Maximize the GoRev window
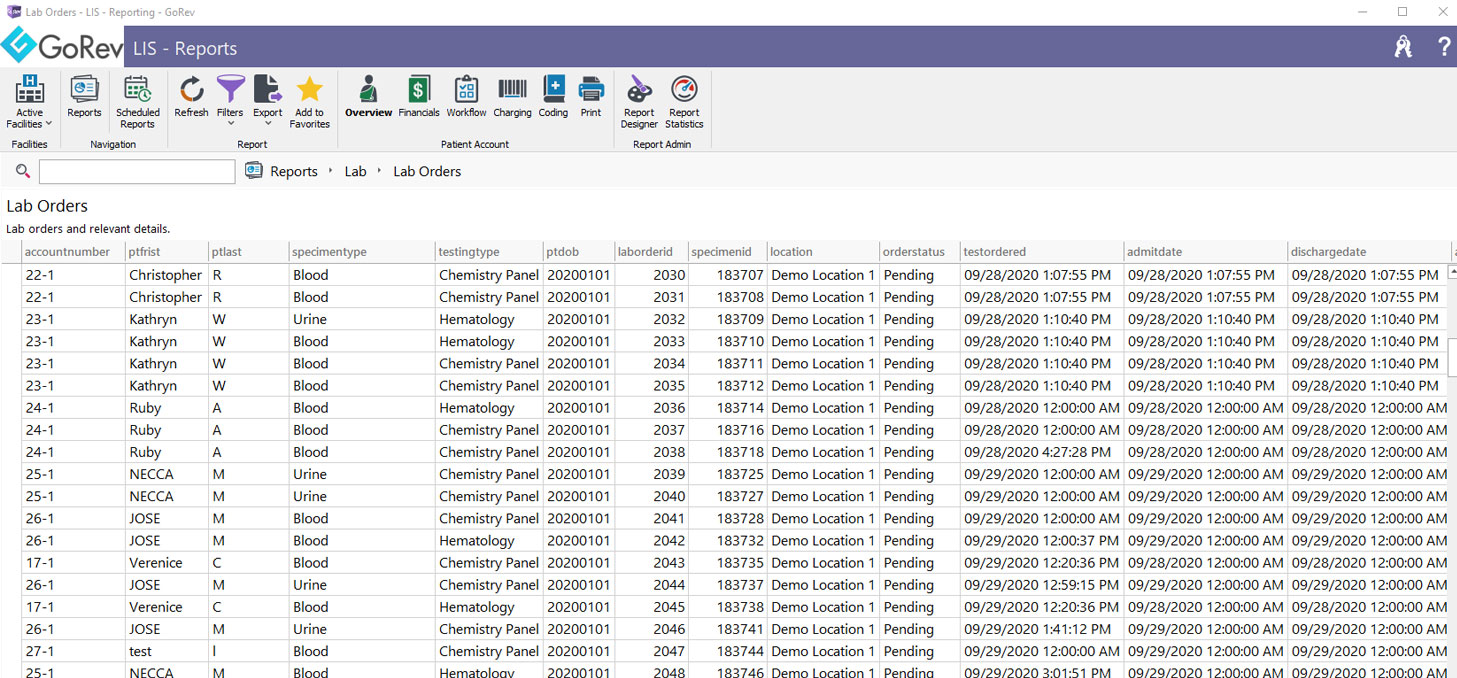This screenshot has width=1457, height=678. coord(1402,12)
